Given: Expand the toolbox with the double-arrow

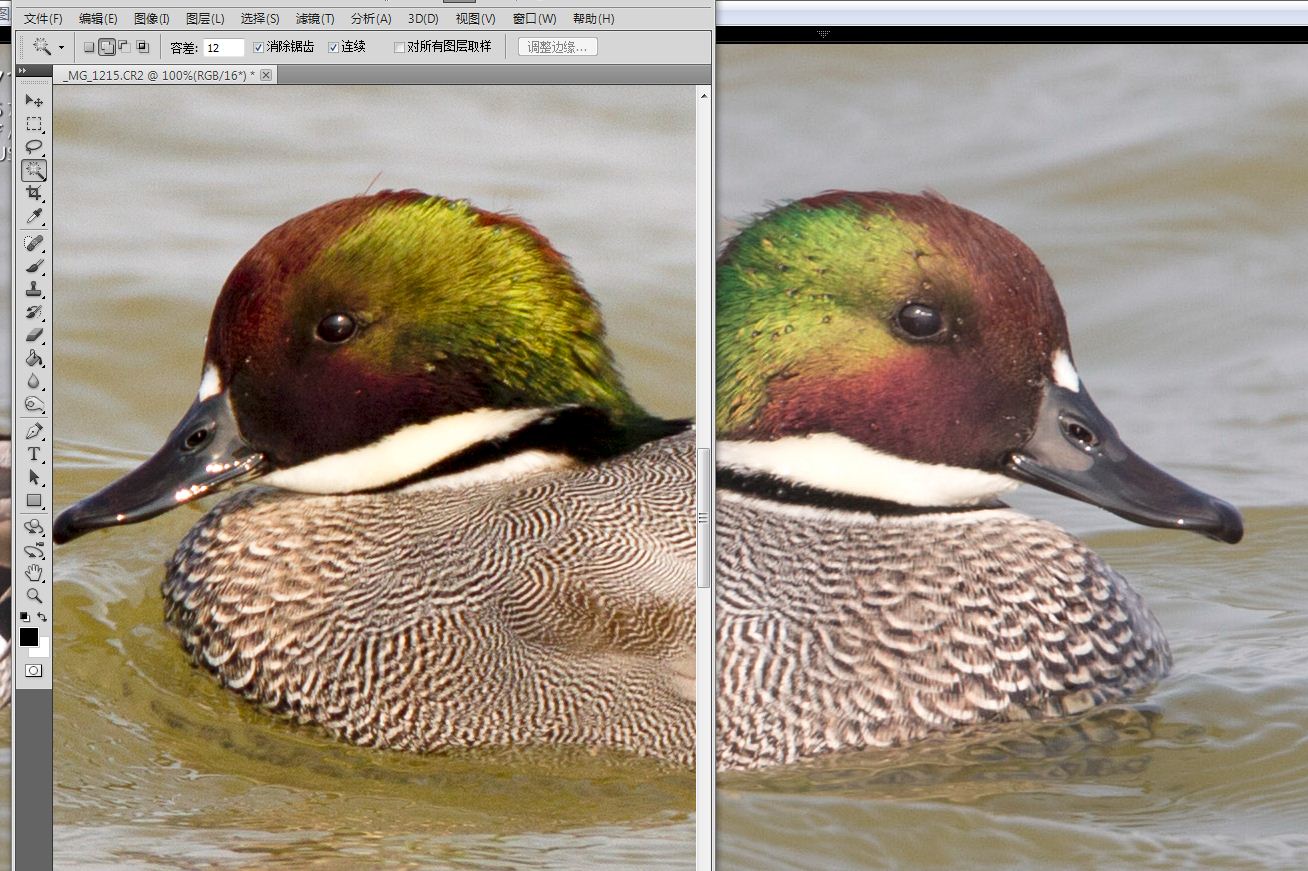Looking at the screenshot, I should click(22, 71).
